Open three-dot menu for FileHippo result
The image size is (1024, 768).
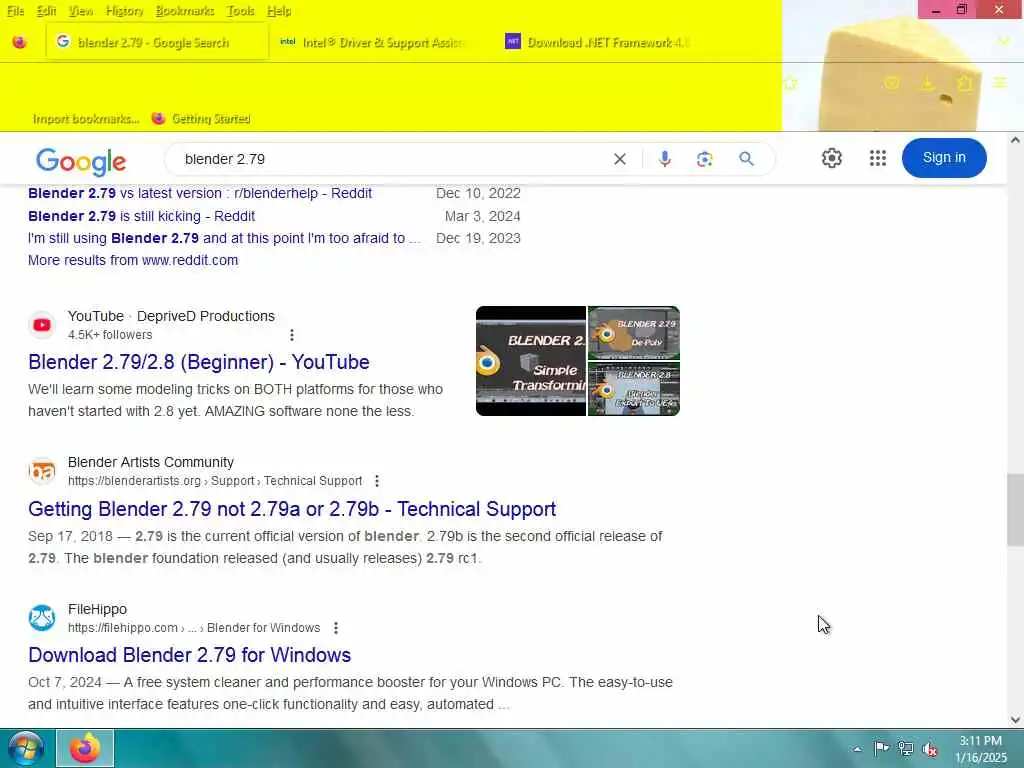point(336,628)
